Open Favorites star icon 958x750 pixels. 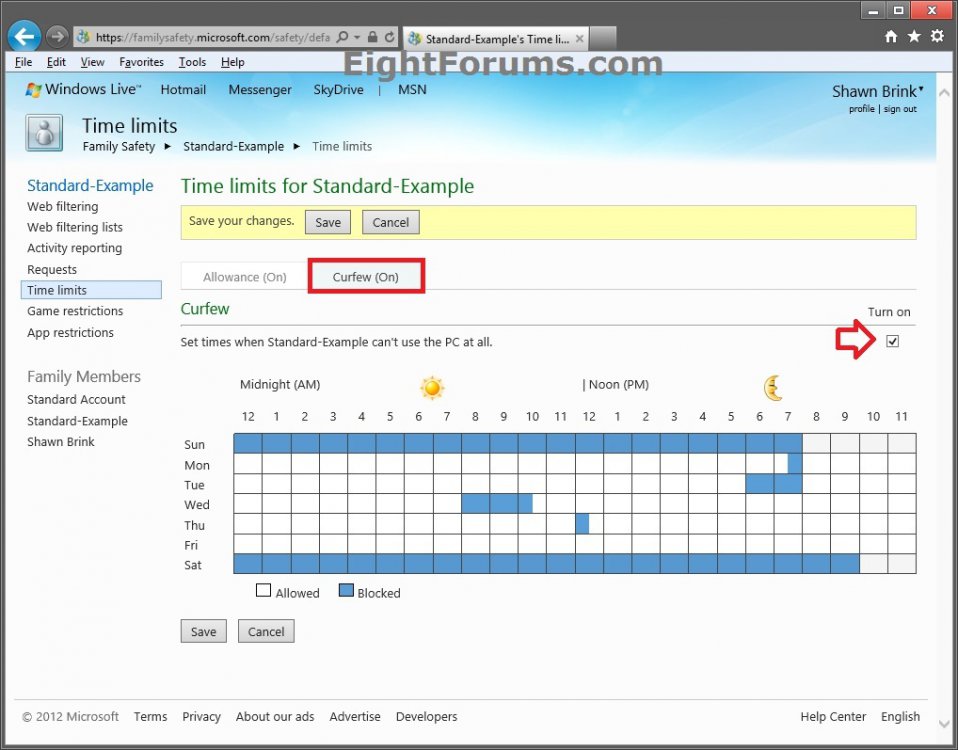tap(914, 37)
